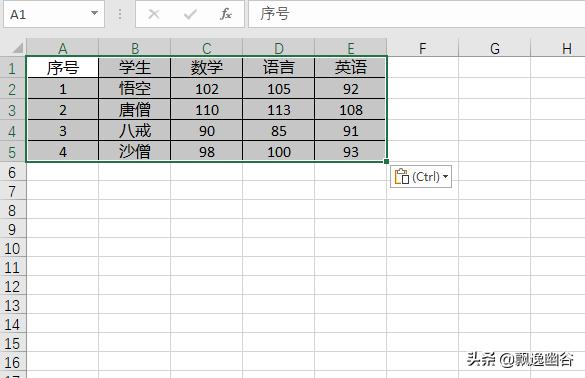Select row 5 header

coord(13,152)
